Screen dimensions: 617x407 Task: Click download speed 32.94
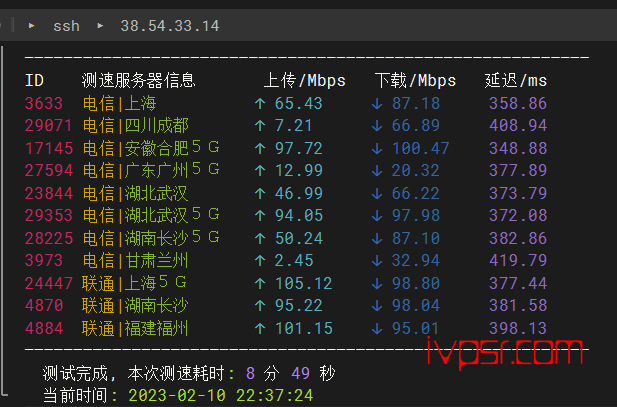tap(416, 260)
